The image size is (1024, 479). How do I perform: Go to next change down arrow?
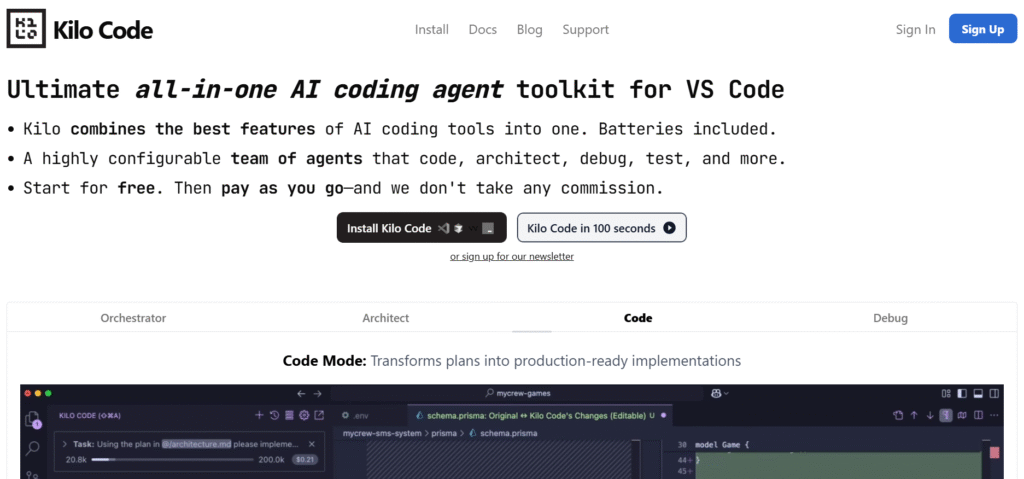(930, 415)
